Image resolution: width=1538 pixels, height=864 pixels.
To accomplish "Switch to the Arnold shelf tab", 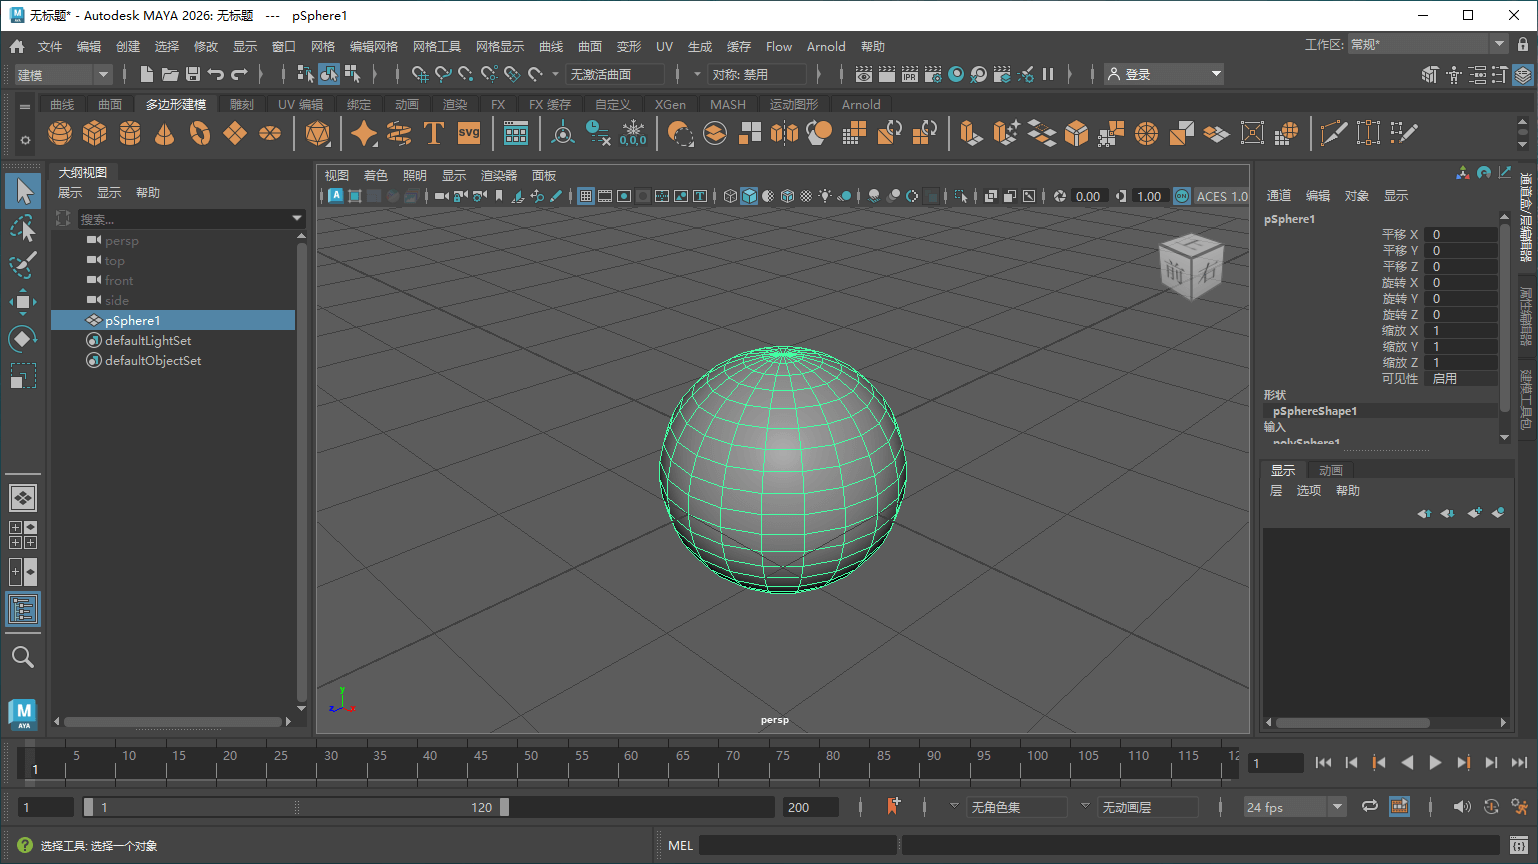I will [861, 104].
